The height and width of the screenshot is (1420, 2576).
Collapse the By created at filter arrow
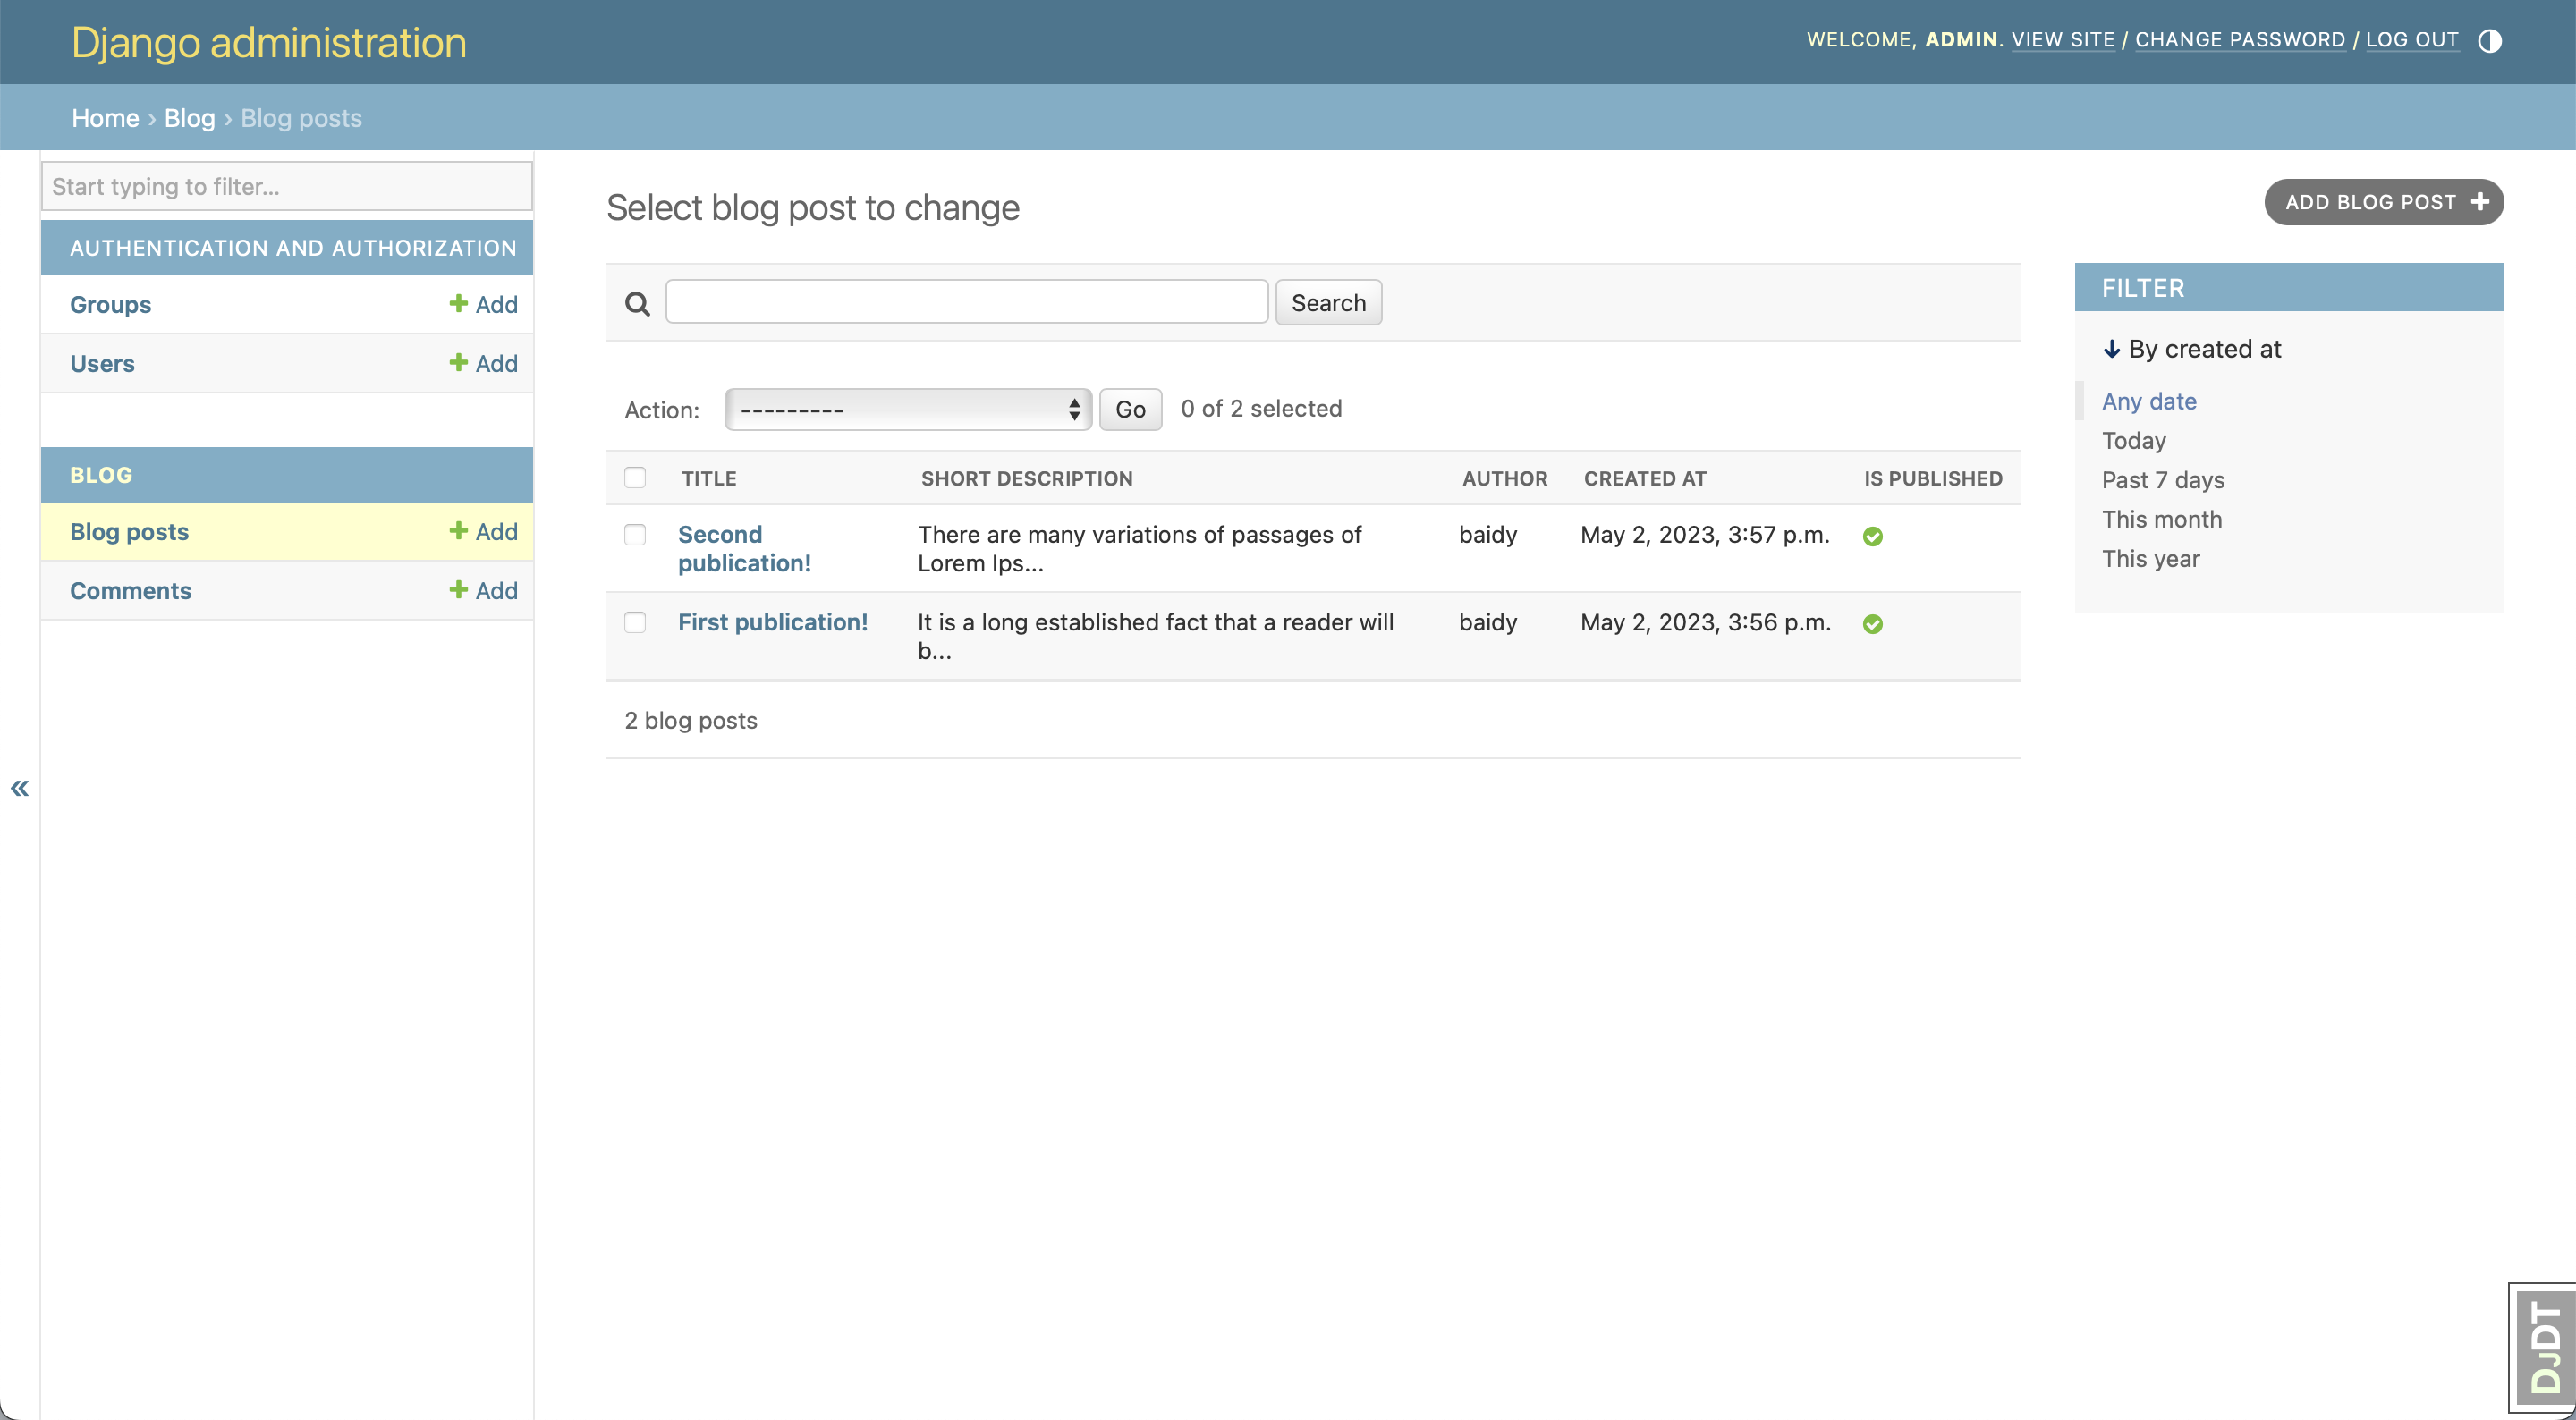point(2111,349)
